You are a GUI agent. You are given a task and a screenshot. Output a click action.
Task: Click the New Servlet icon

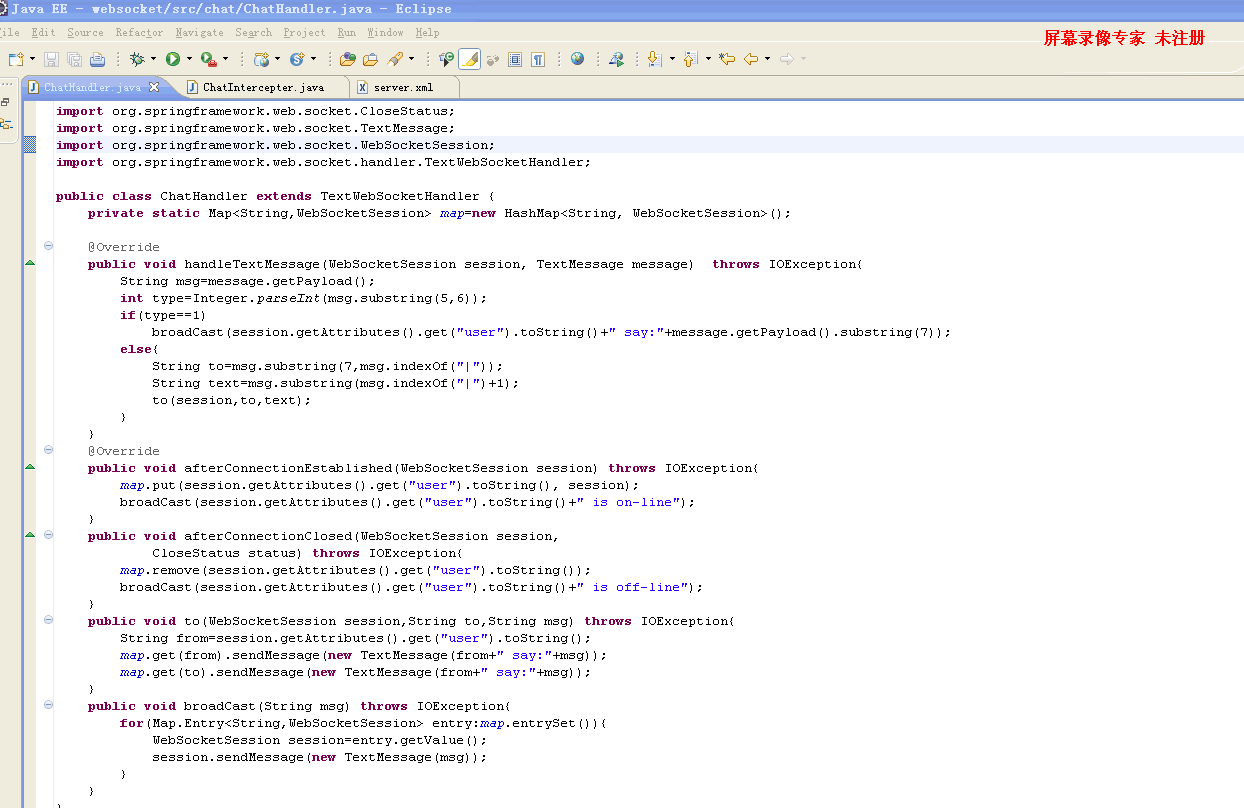click(297, 59)
